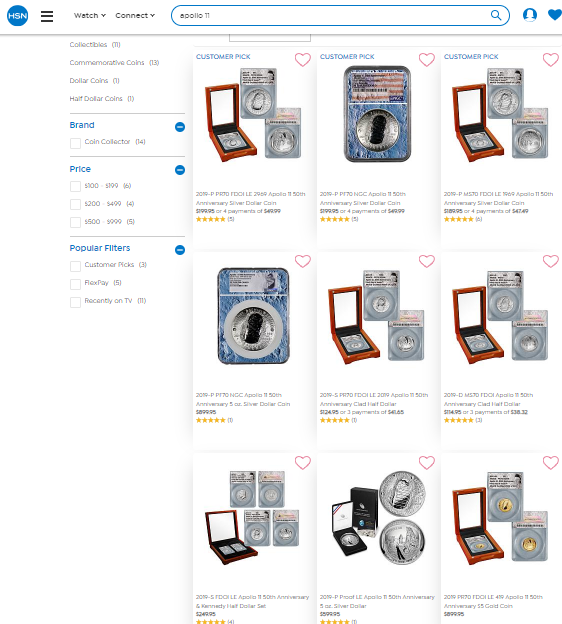Image resolution: width=562 pixels, height=624 pixels.
Task: Click the search magnifier icon
Action: click(496, 16)
